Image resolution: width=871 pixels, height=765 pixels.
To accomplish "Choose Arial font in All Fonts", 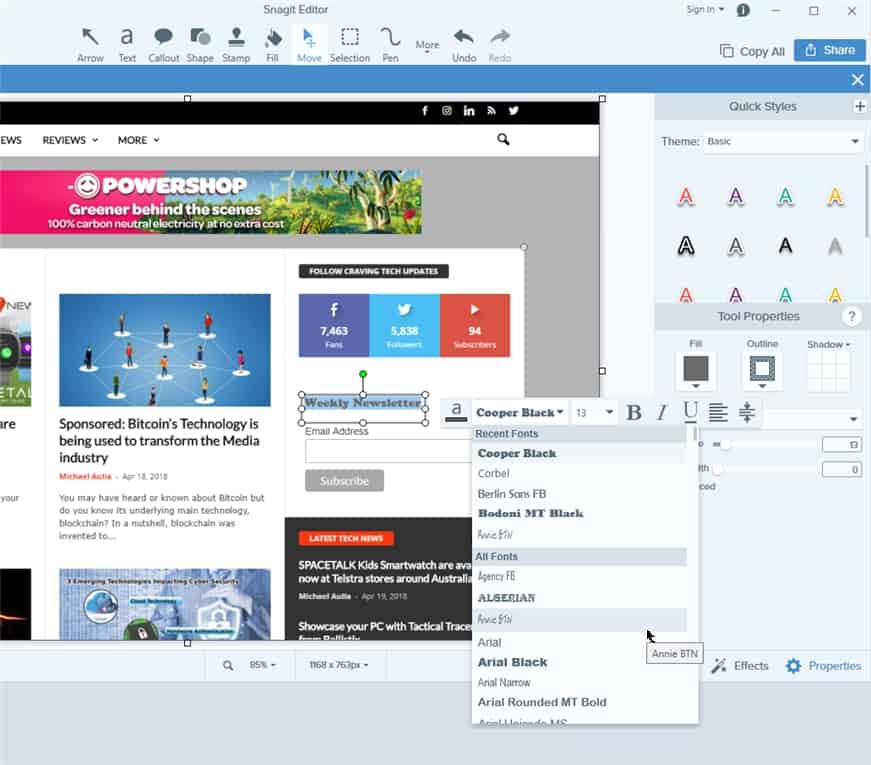I will [579, 642].
